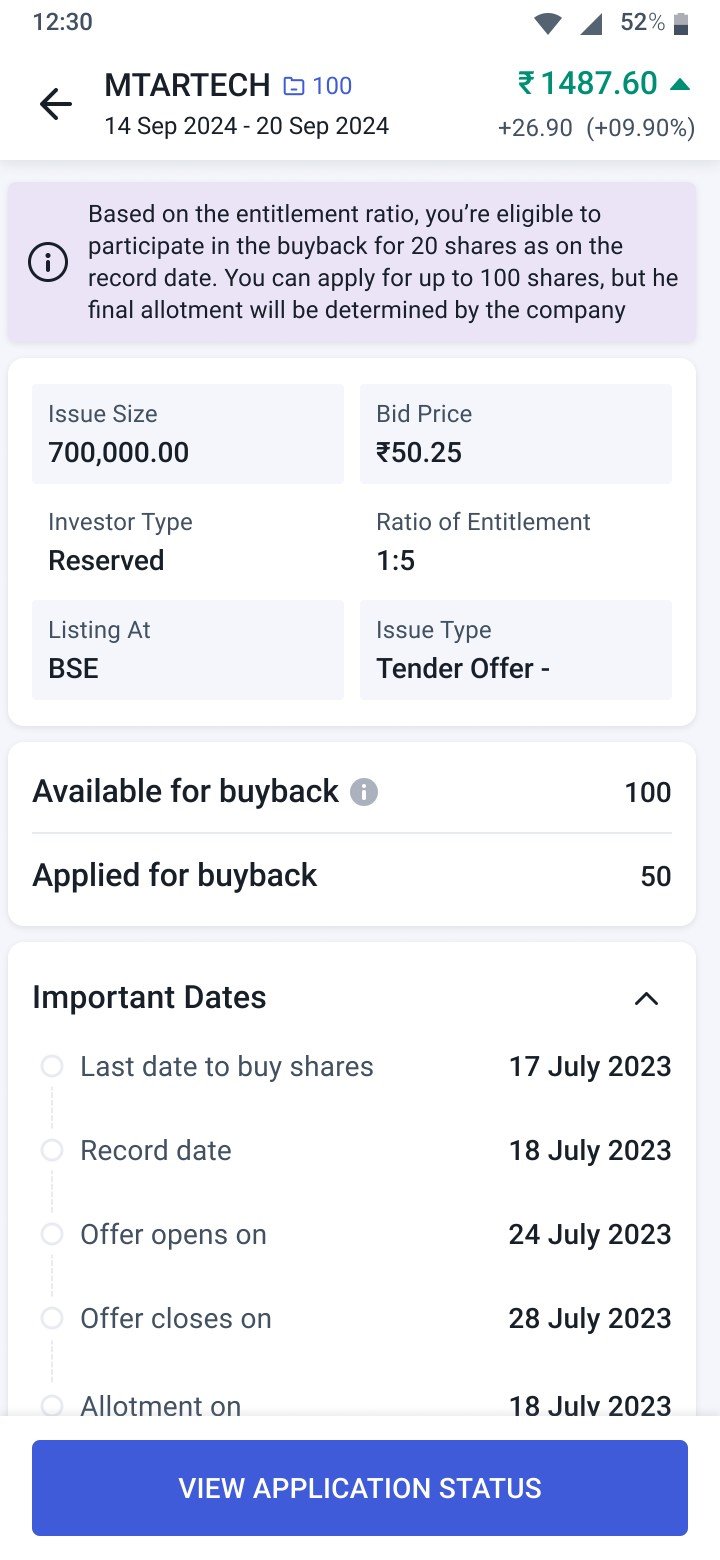Tap the back arrow icon

point(55,104)
